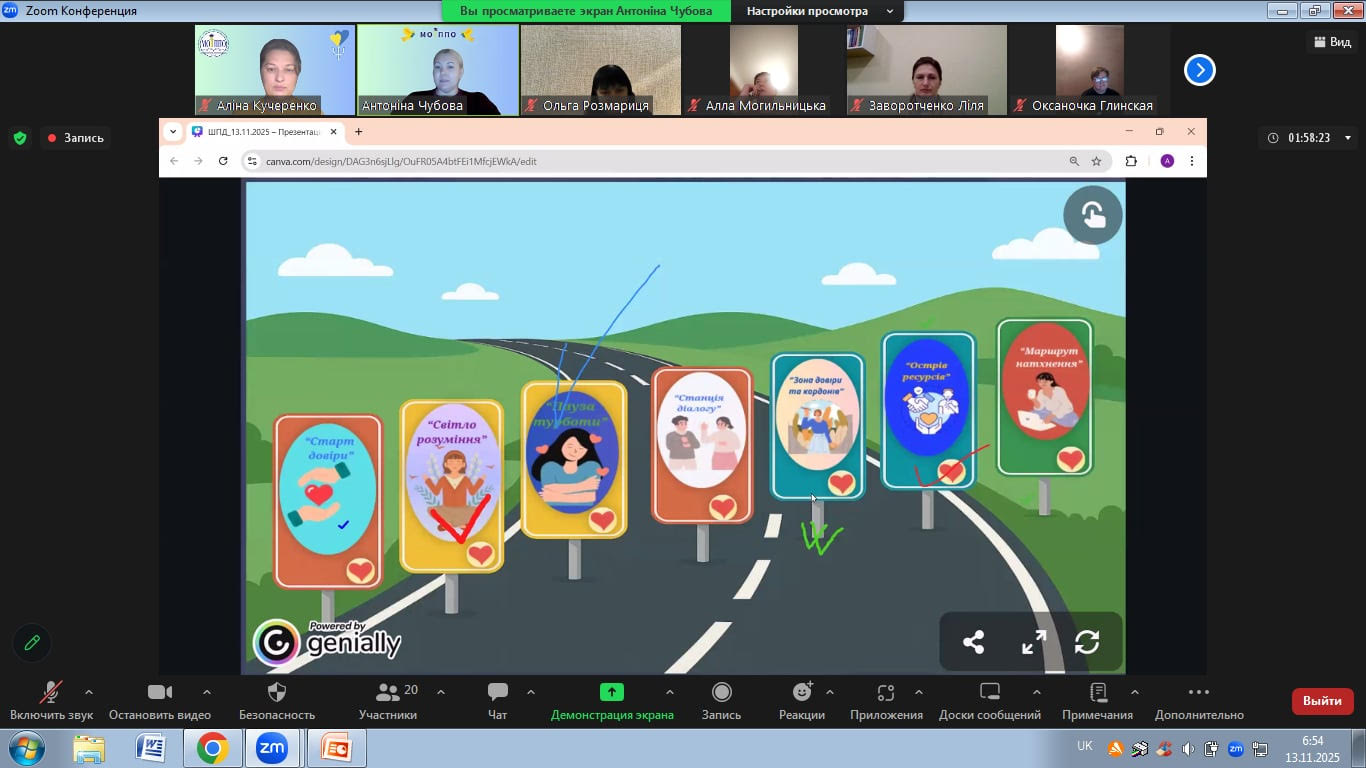Click the Genially share icon
This screenshot has width=1366, height=768.
[973, 642]
